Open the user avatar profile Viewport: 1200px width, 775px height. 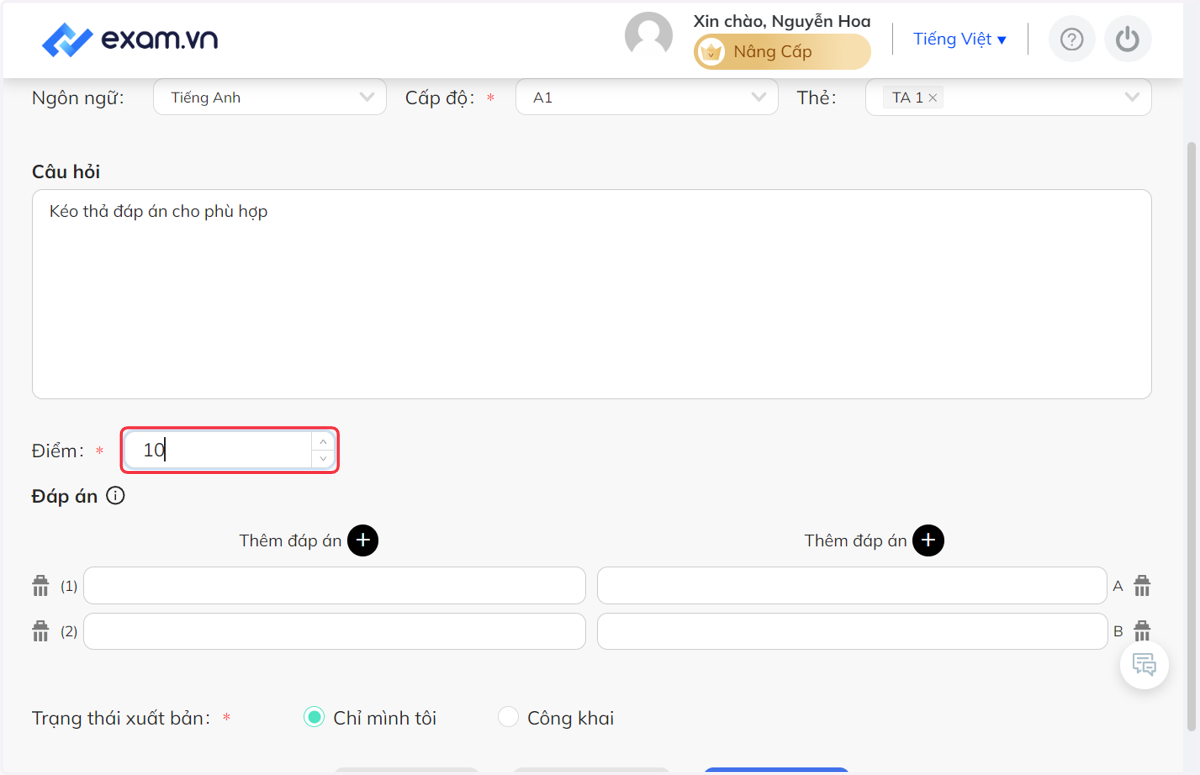coord(649,37)
